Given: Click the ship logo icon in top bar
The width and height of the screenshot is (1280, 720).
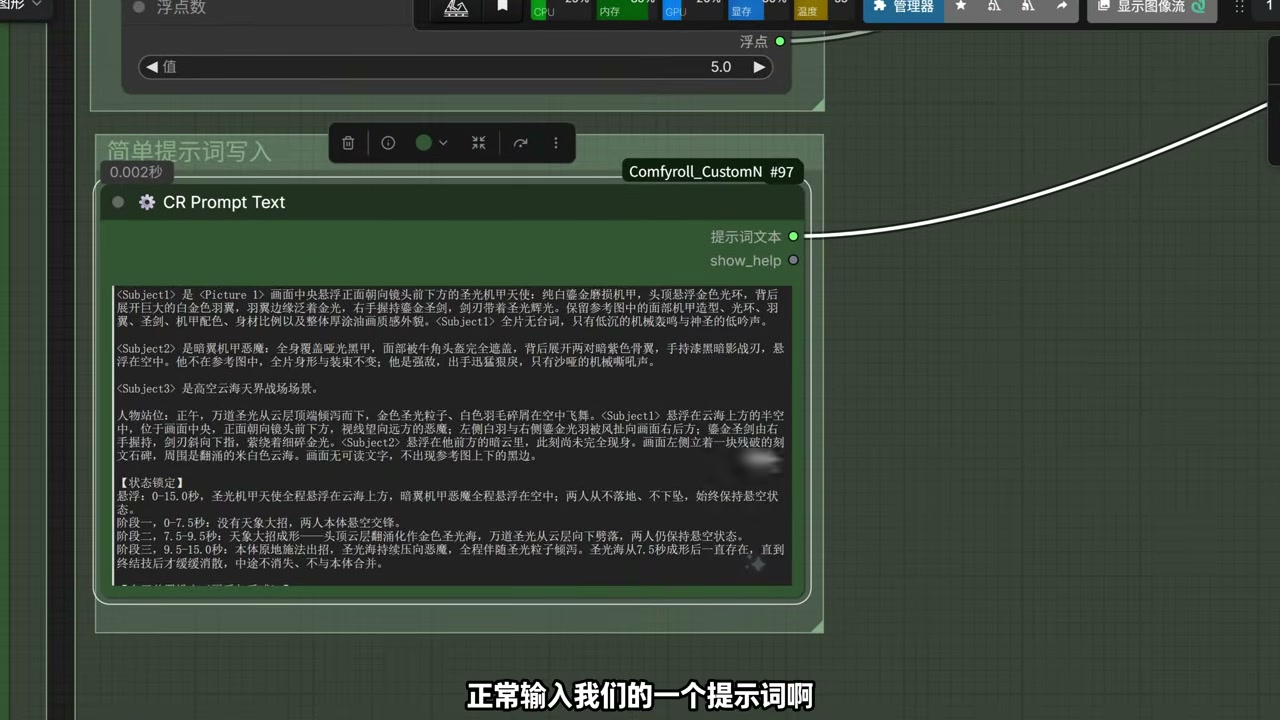Looking at the screenshot, I should (x=455, y=8).
